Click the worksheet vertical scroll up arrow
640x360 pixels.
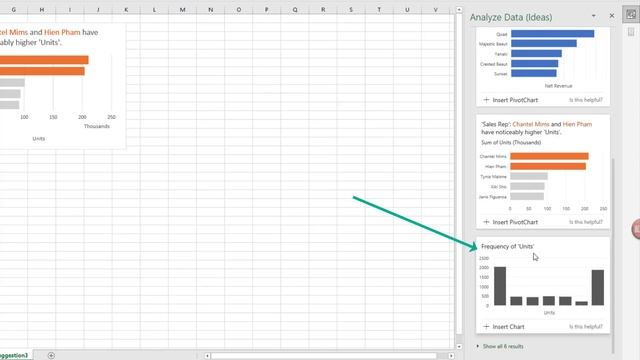459,9
